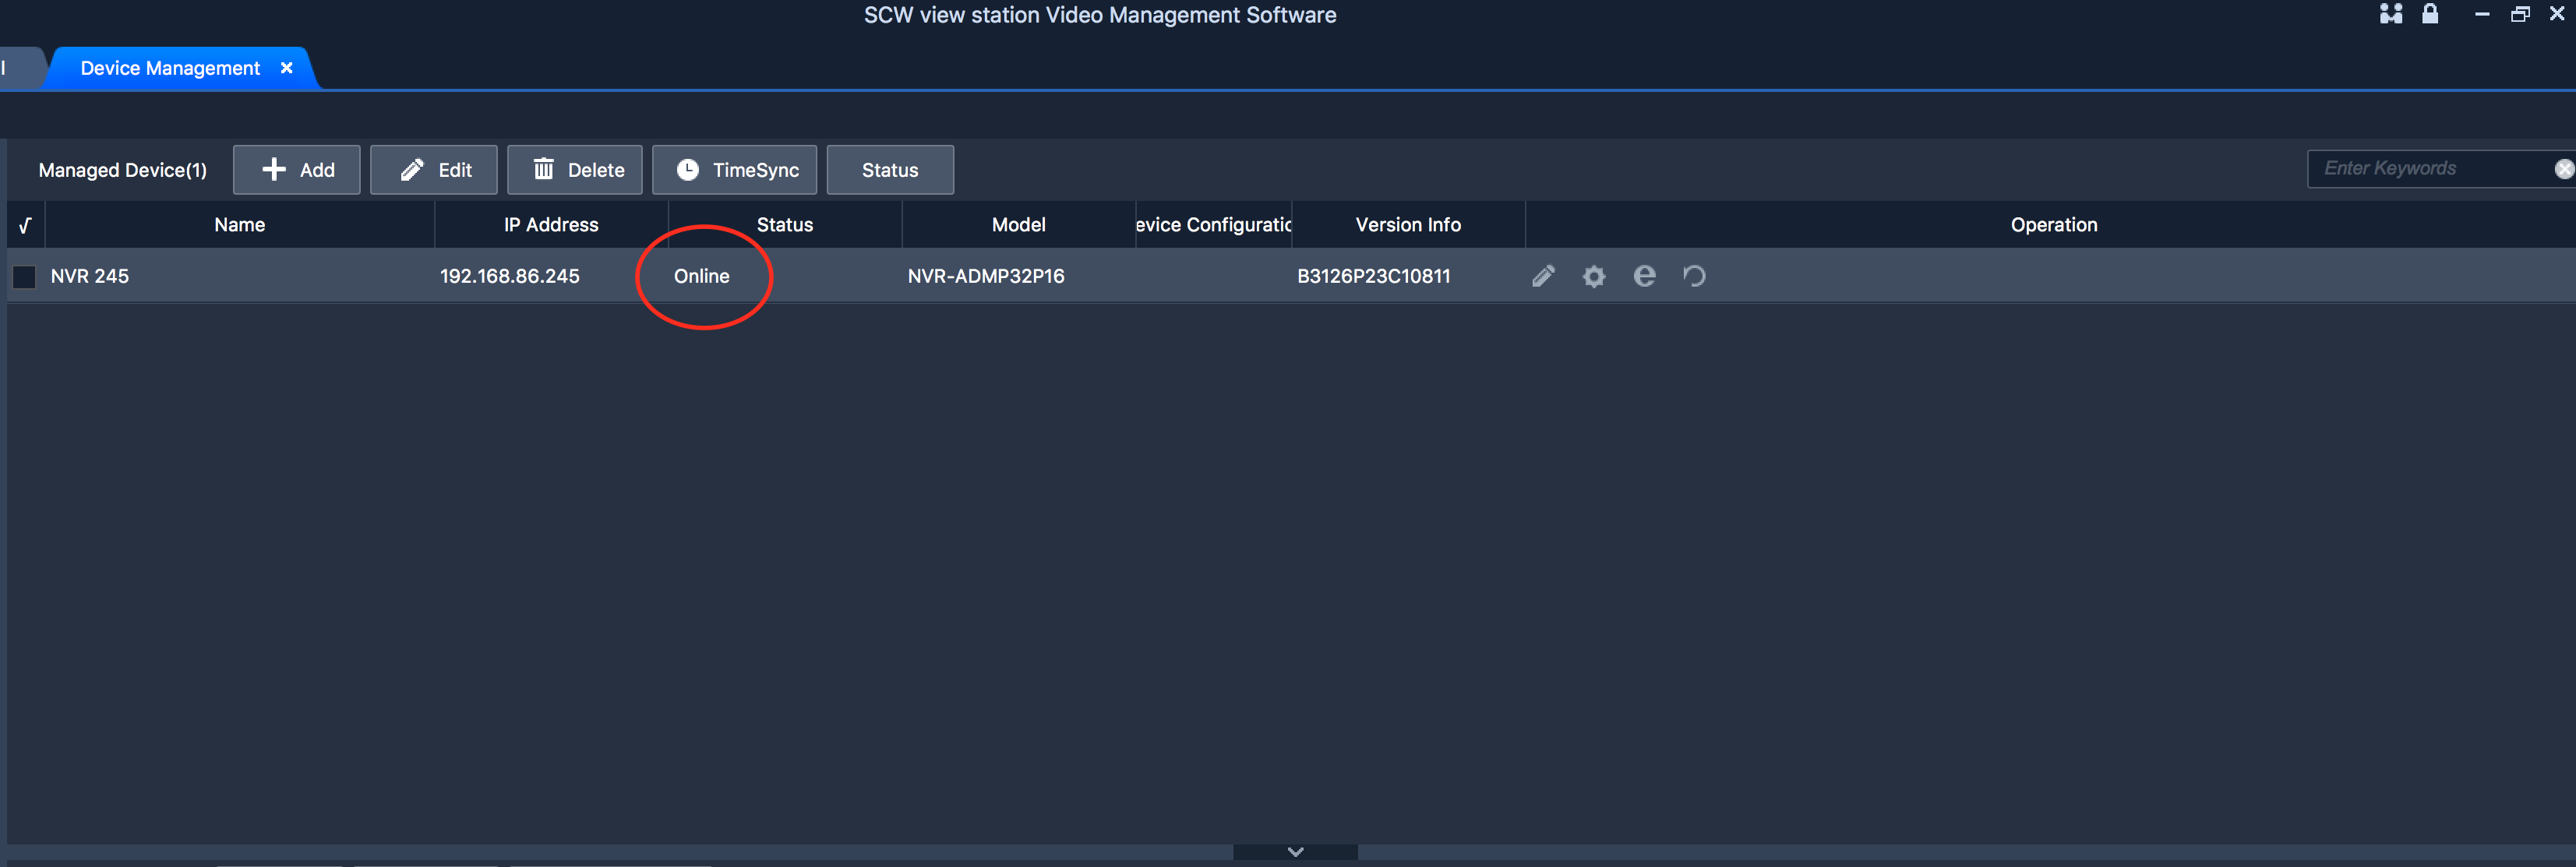Click the Status button in toolbar
Image resolution: width=2576 pixels, height=867 pixels.
coord(890,170)
